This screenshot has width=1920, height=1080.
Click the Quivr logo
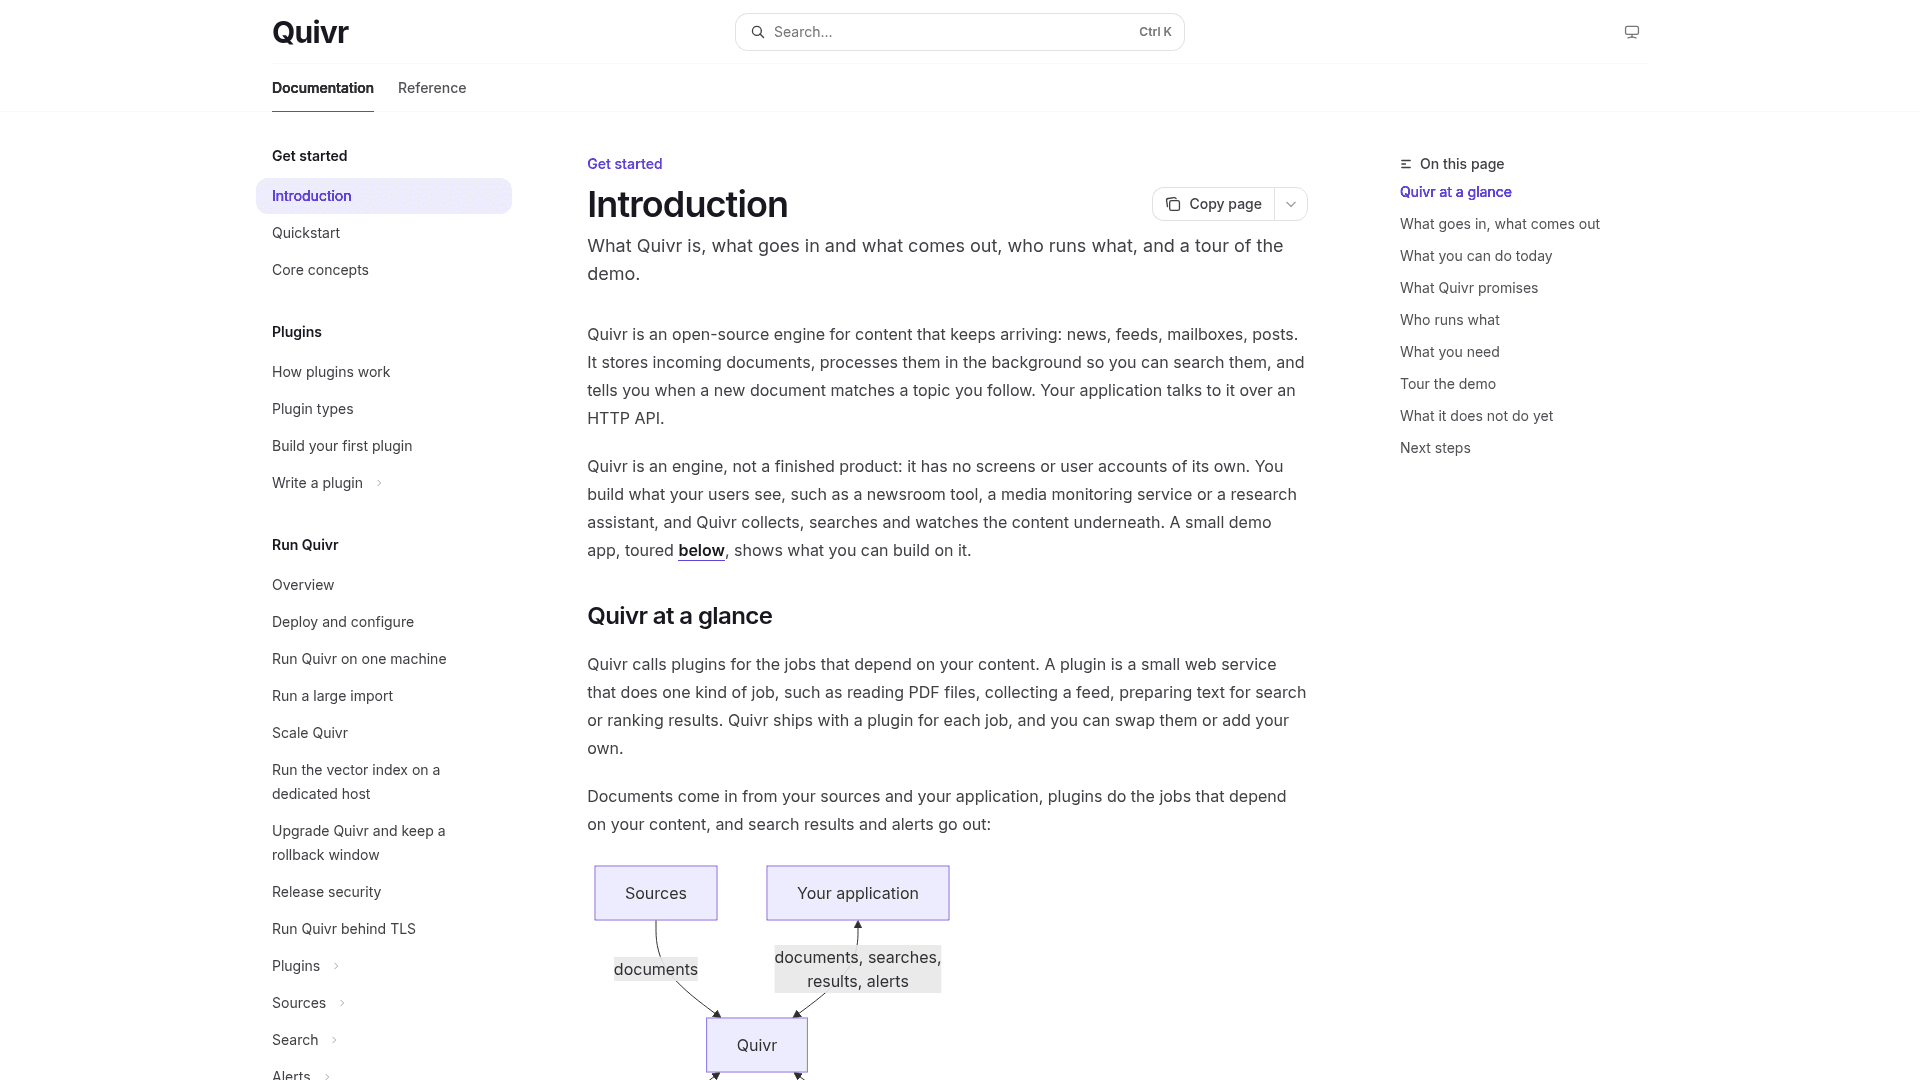pyautogui.click(x=310, y=32)
